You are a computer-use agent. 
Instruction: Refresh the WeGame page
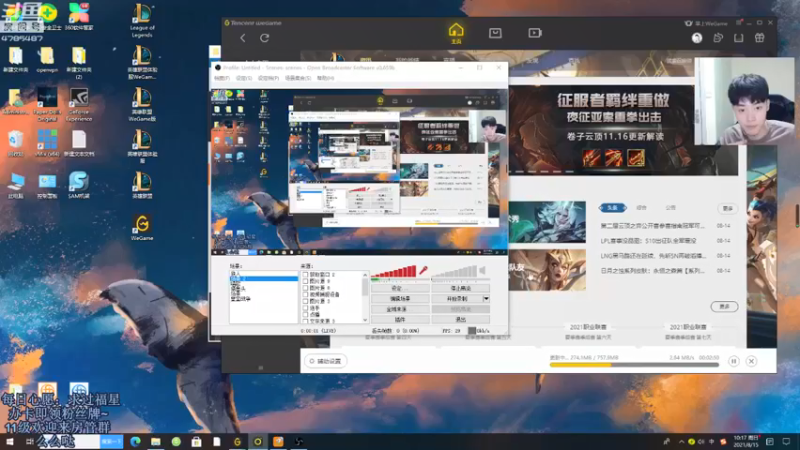coord(264,38)
